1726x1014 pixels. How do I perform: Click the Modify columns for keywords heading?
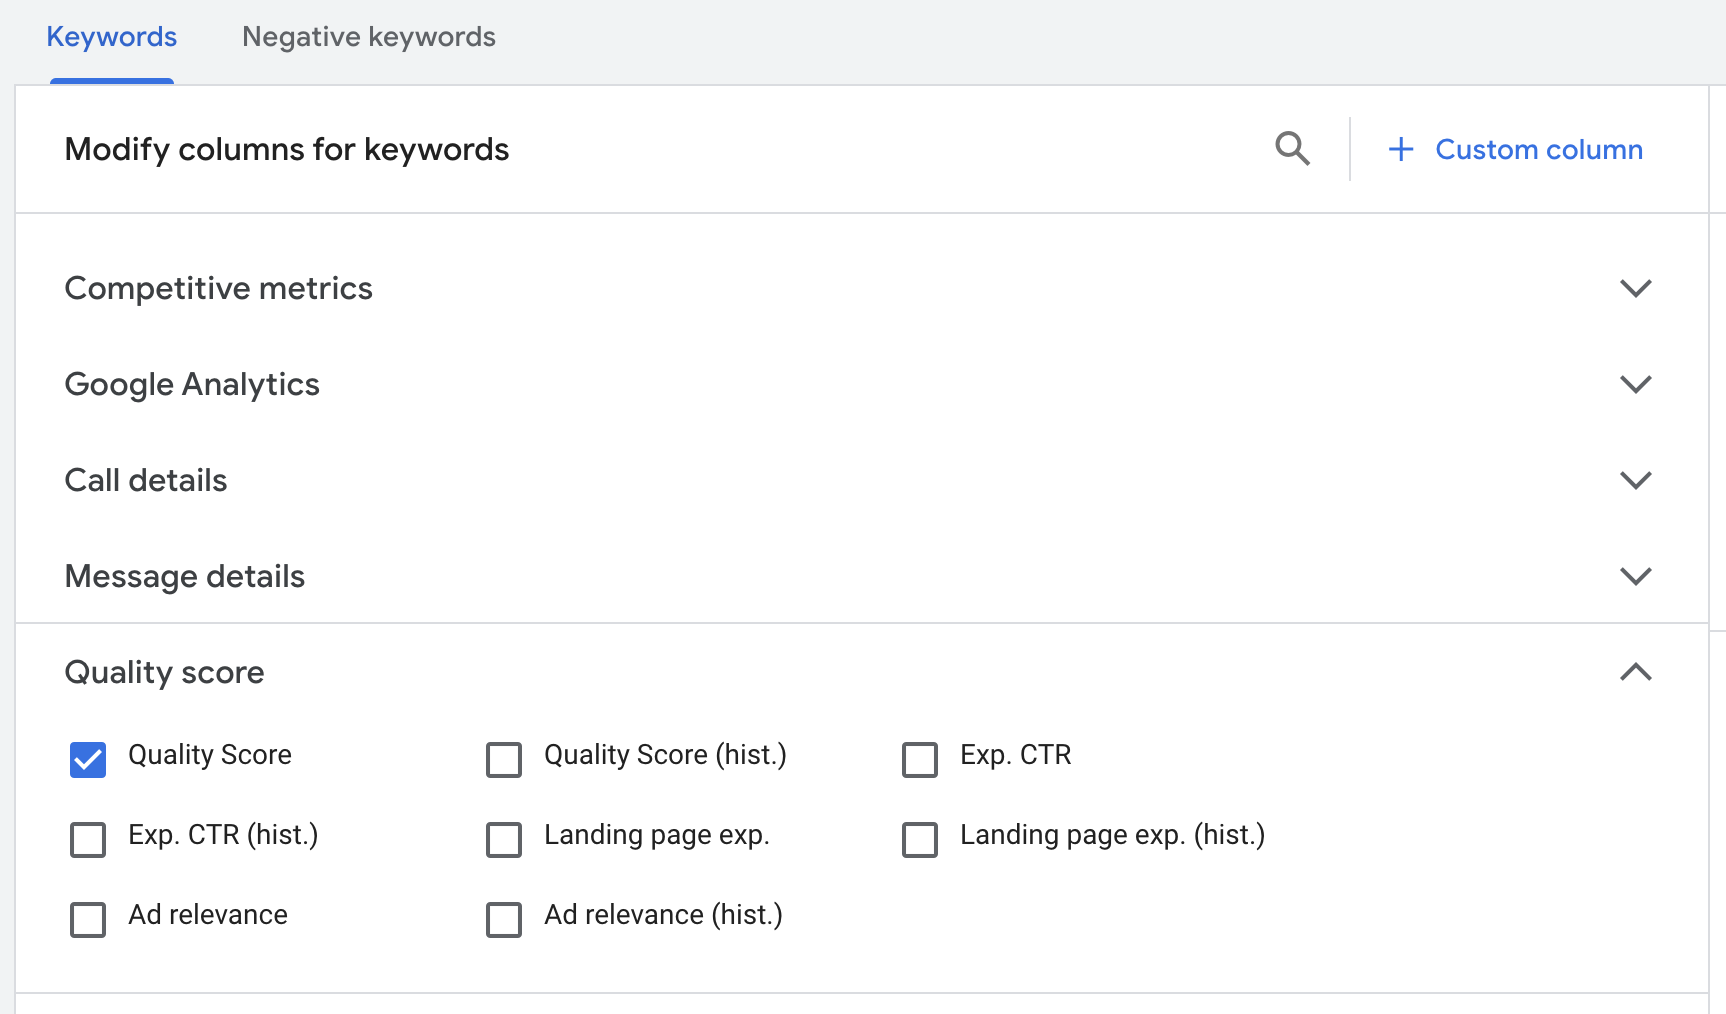point(287,150)
